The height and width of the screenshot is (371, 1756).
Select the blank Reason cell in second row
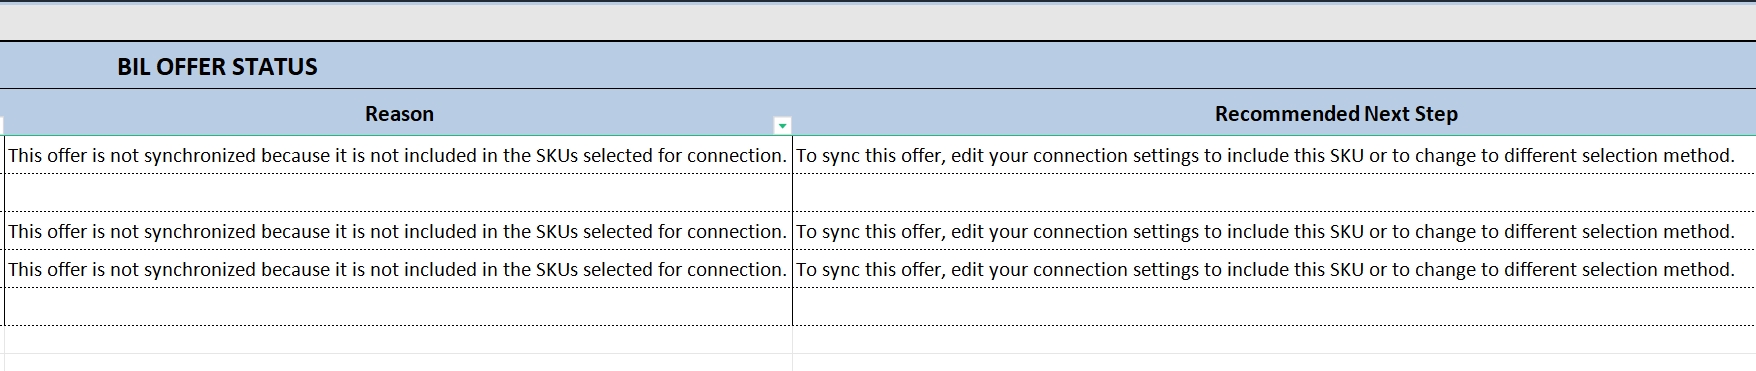pyautogui.click(x=398, y=193)
